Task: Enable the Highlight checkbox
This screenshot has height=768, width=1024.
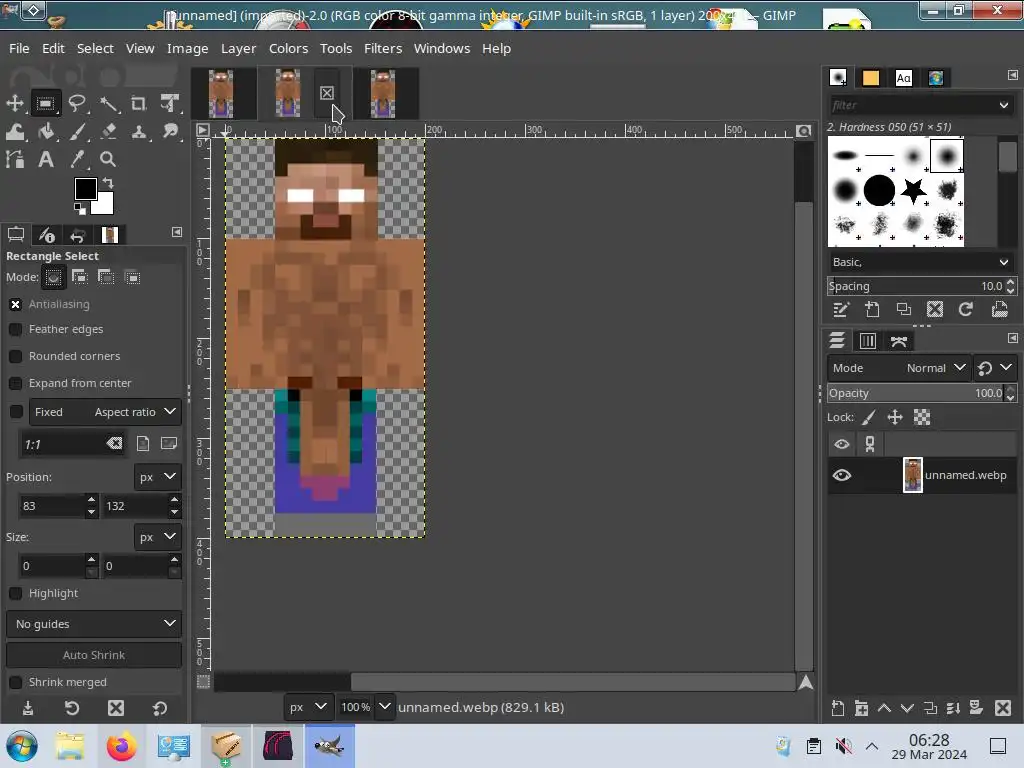Action: pyautogui.click(x=16, y=593)
